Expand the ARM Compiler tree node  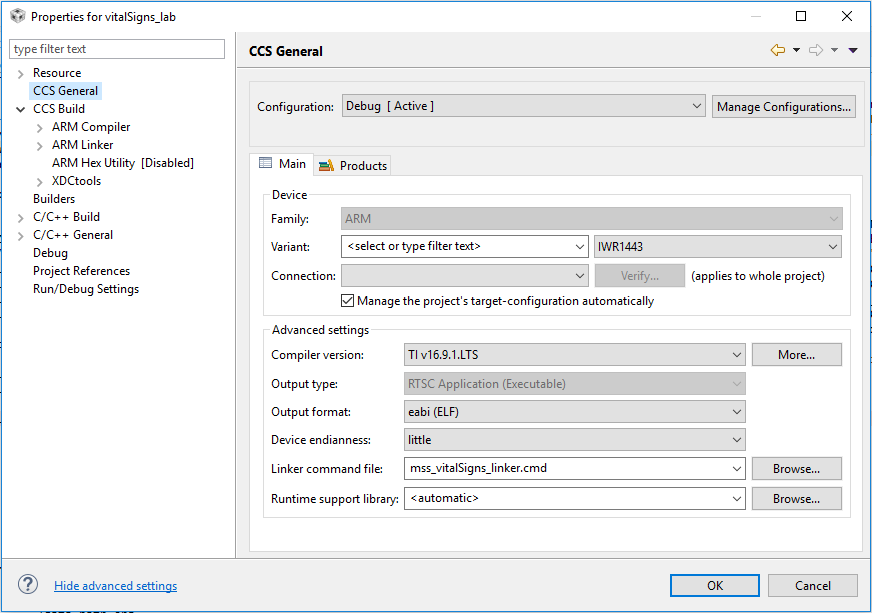click(40, 128)
